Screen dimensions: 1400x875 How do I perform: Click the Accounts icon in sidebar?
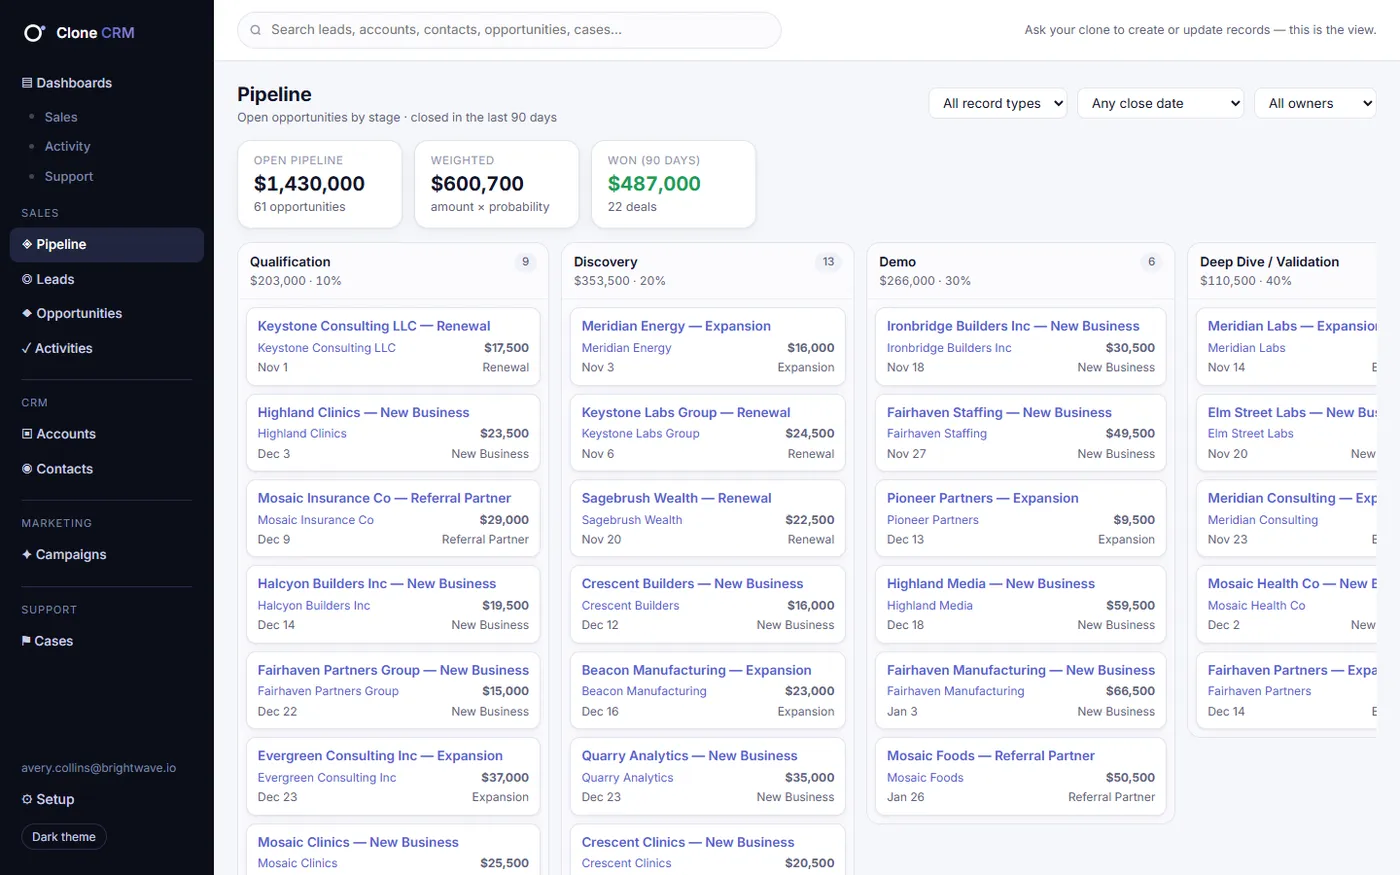point(27,434)
